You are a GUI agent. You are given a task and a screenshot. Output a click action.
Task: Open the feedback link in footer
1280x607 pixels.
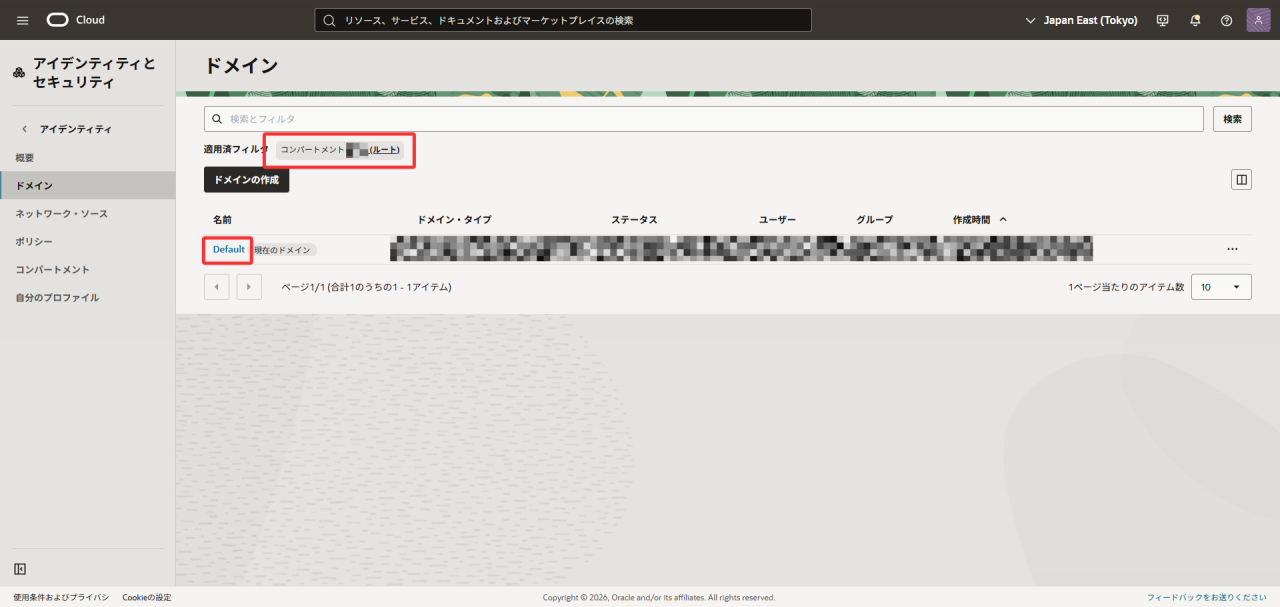pyautogui.click(x=1207, y=597)
